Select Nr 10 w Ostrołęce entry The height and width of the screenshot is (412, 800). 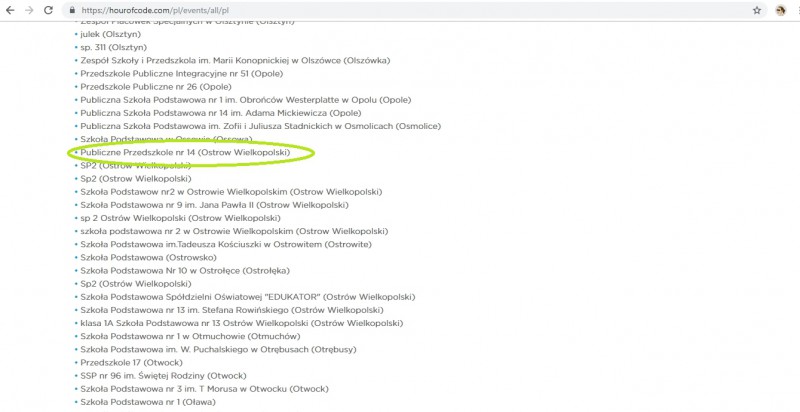coord(185,271)
